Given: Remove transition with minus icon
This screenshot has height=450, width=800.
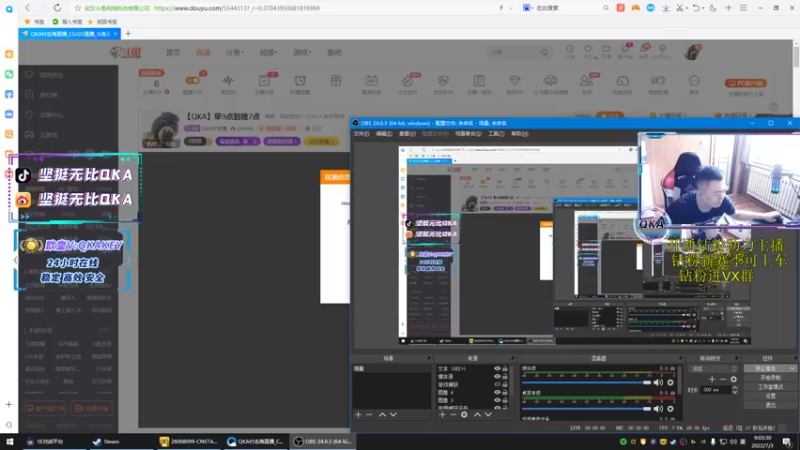Looking at the screenshot, I should pyautogui.click(x=723, y=379).
